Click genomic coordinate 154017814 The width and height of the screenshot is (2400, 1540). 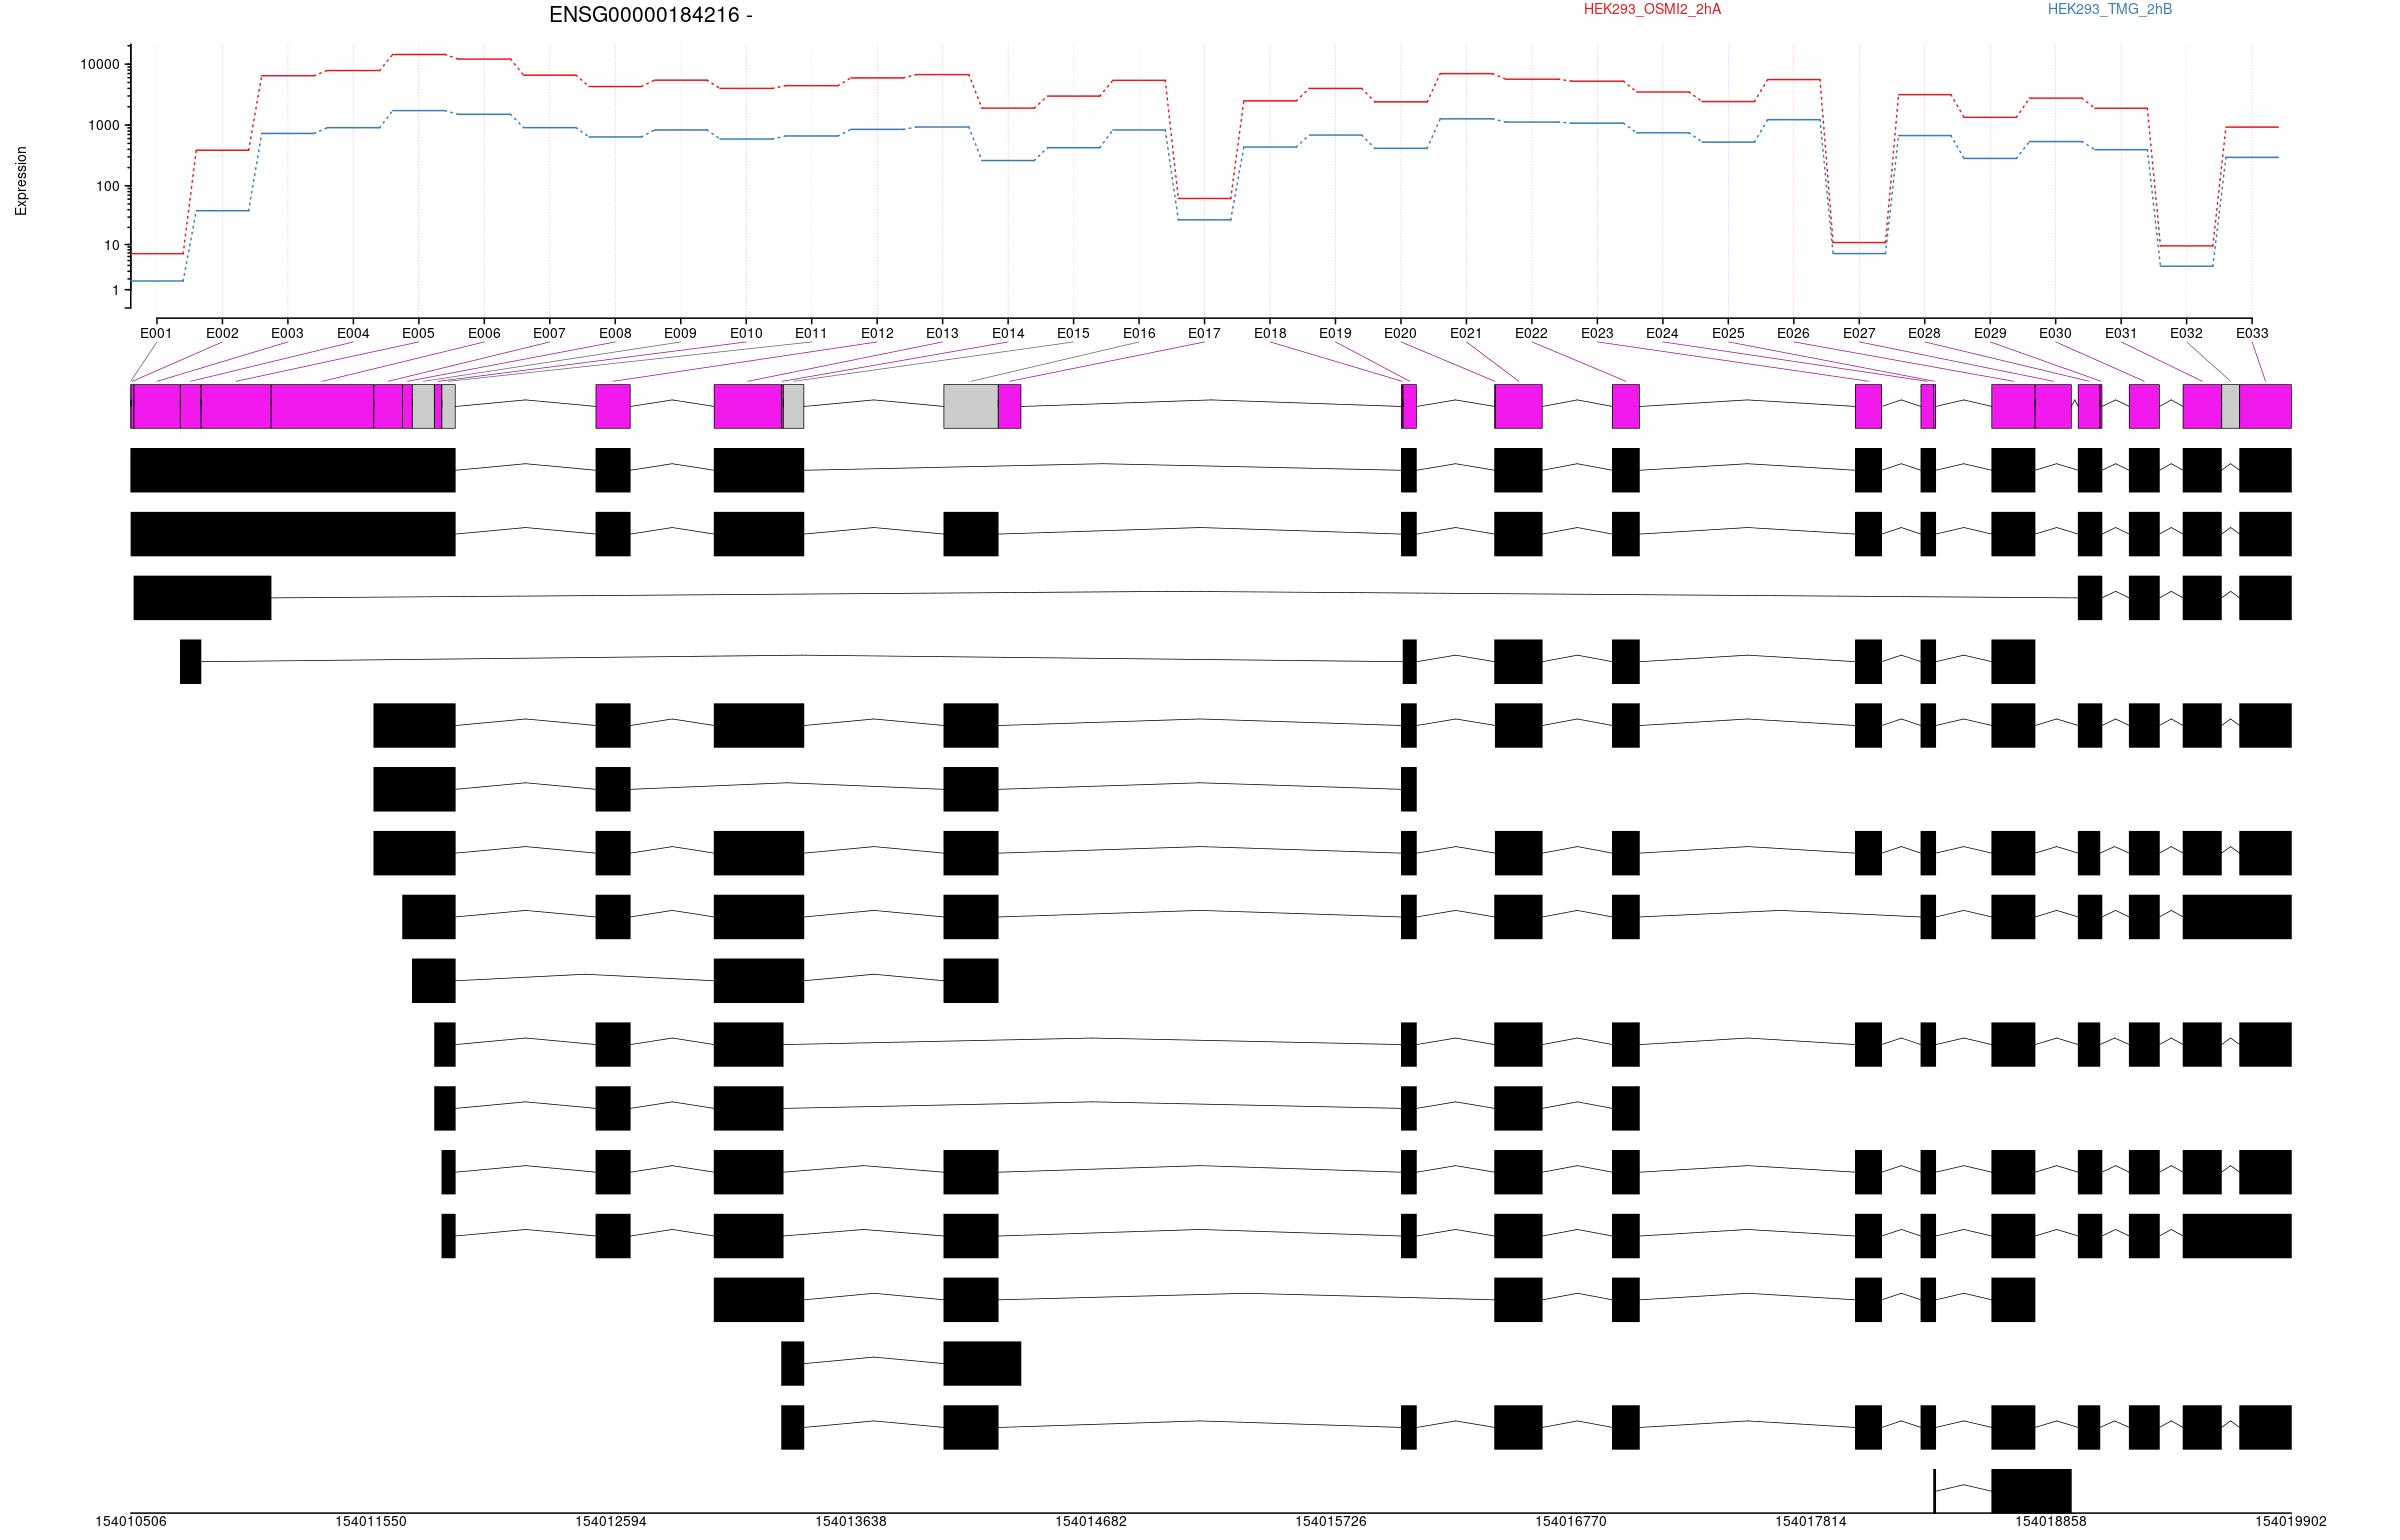click(1811, 1521)
